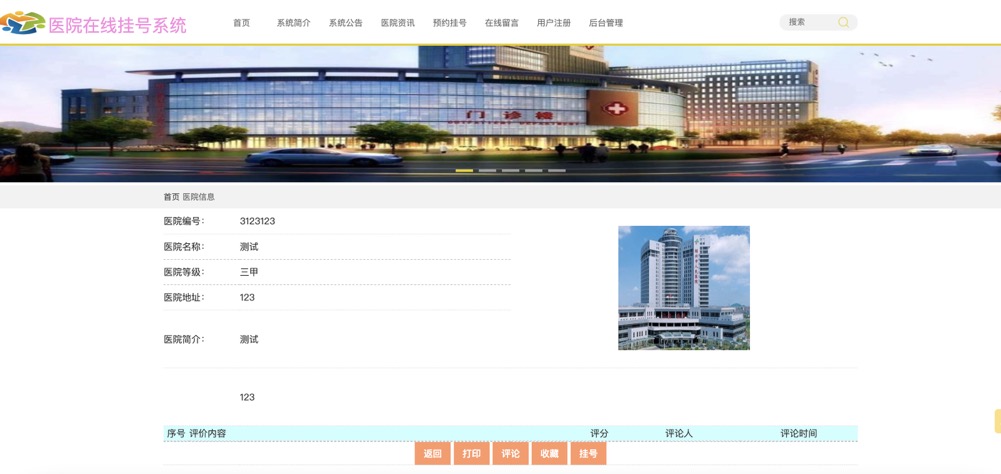This screenshot has width=1001, height=474.
Task: Open the 系统简介 menu item
Action: pos(294,23)
